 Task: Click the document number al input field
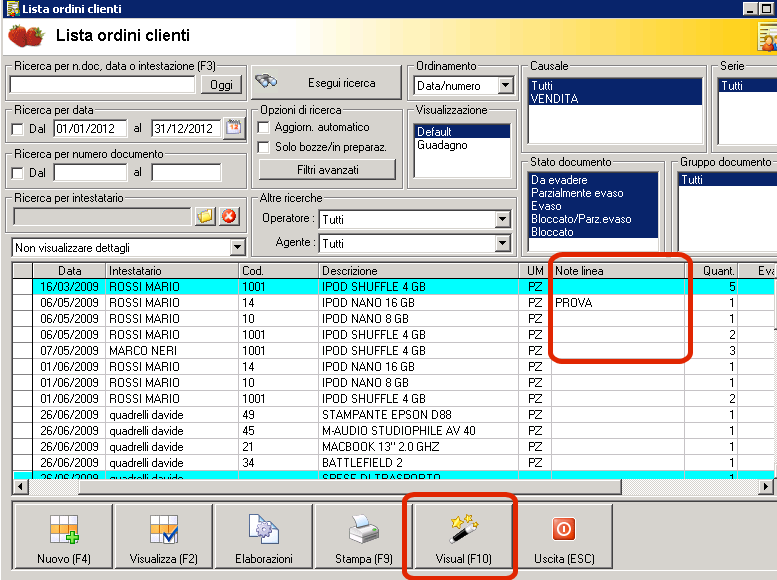[186, 173]
